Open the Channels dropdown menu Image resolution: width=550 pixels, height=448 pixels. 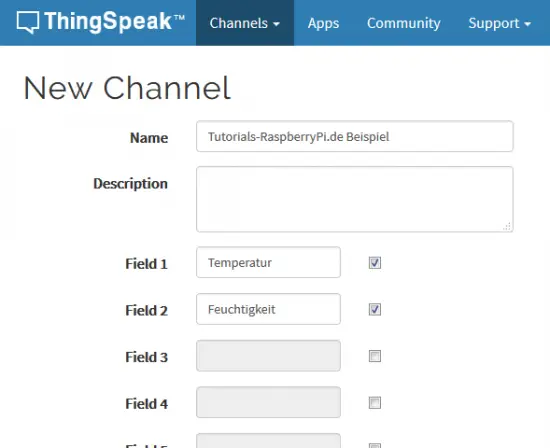(245, 23)
